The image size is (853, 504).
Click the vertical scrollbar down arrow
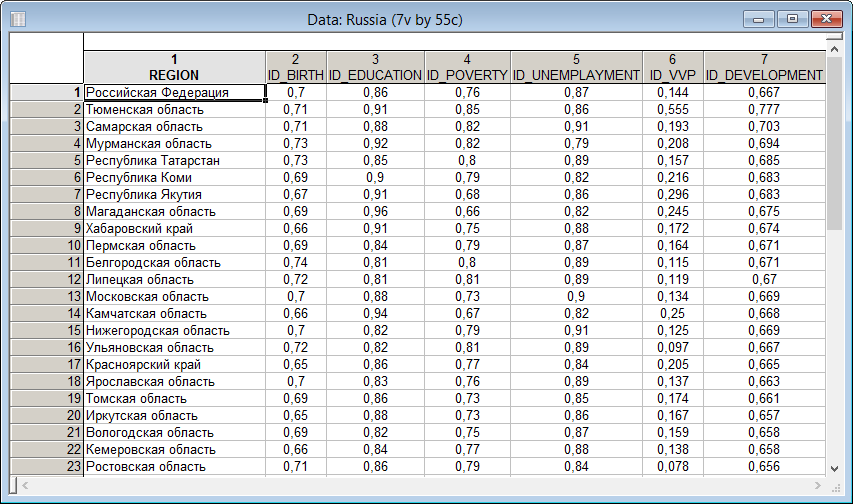[835, 467]
